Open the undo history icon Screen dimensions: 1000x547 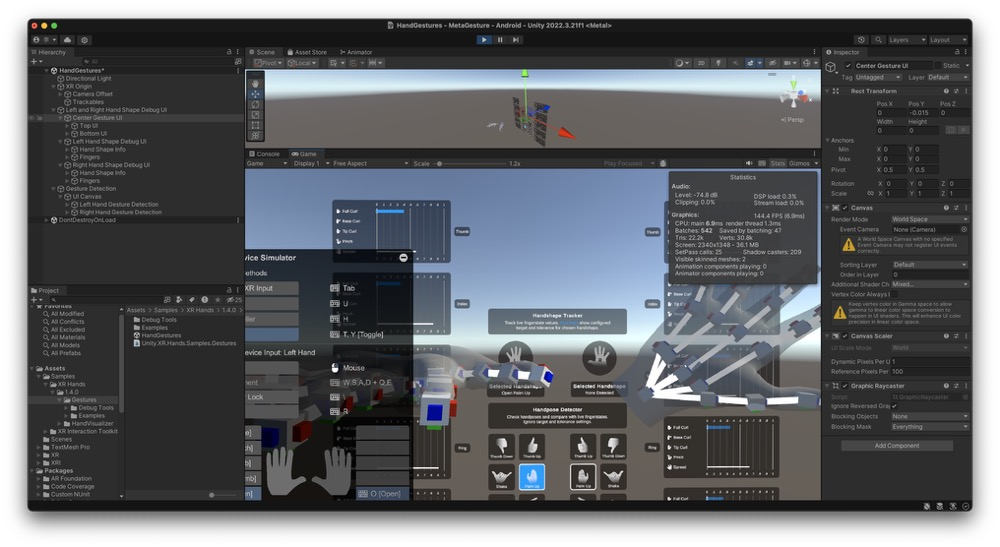[x=862, y=40]
